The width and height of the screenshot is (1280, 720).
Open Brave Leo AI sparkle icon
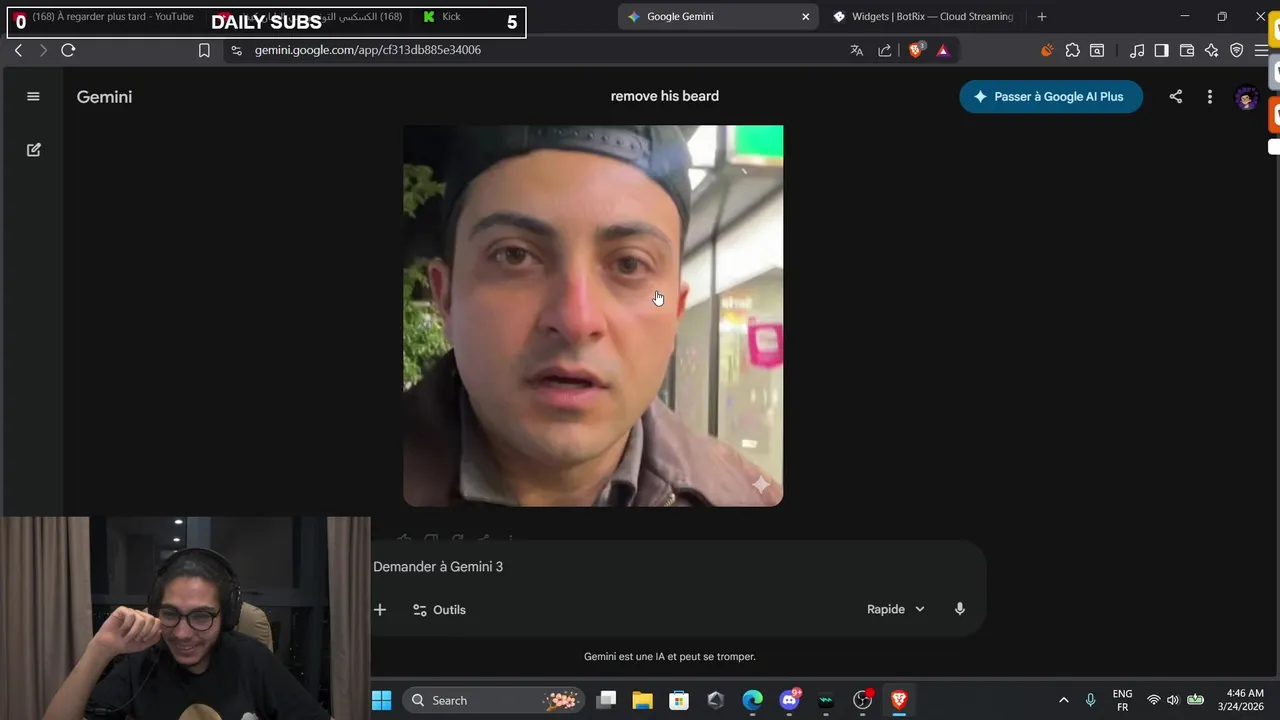pos(1212,50)
